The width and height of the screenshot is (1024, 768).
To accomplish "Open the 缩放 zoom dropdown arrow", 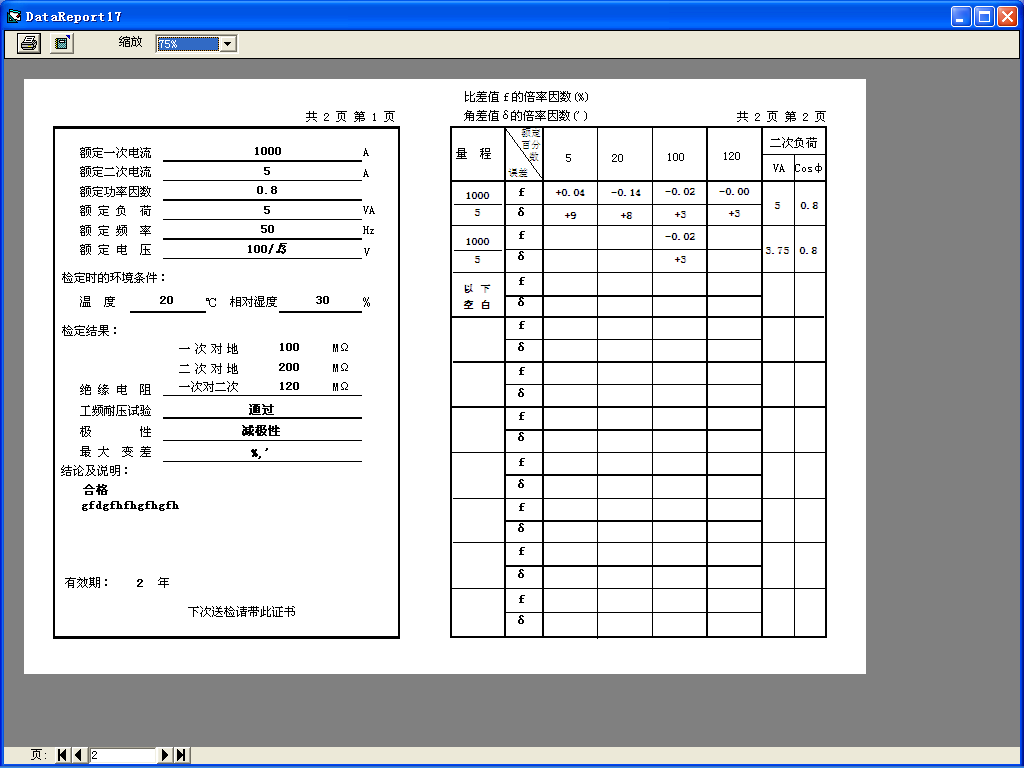I will coord(228,44).
